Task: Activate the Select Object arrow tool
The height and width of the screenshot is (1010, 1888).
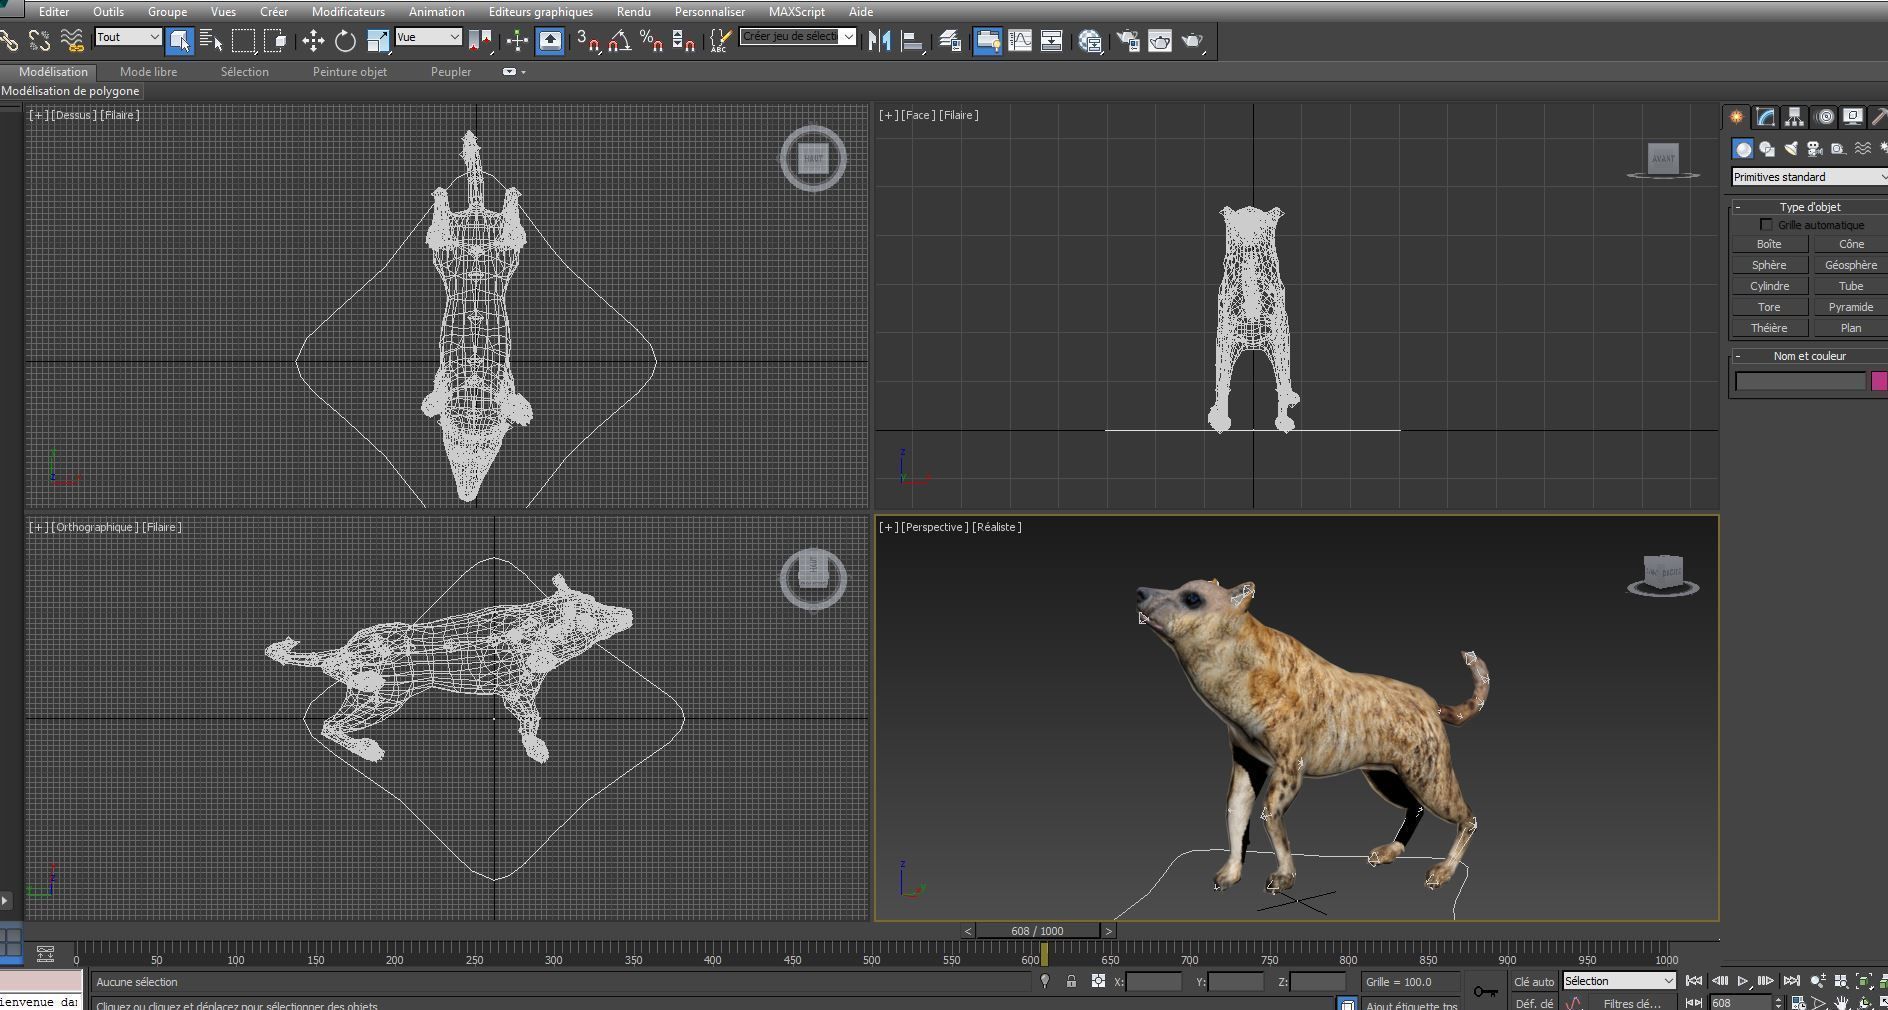Action: coord(180,40)
